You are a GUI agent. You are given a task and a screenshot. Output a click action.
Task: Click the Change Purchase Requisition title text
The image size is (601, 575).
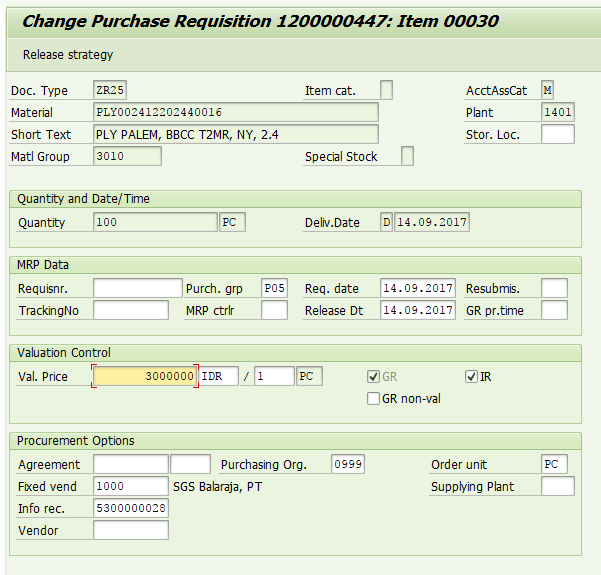pyautogui.click(x=261, y=21)
